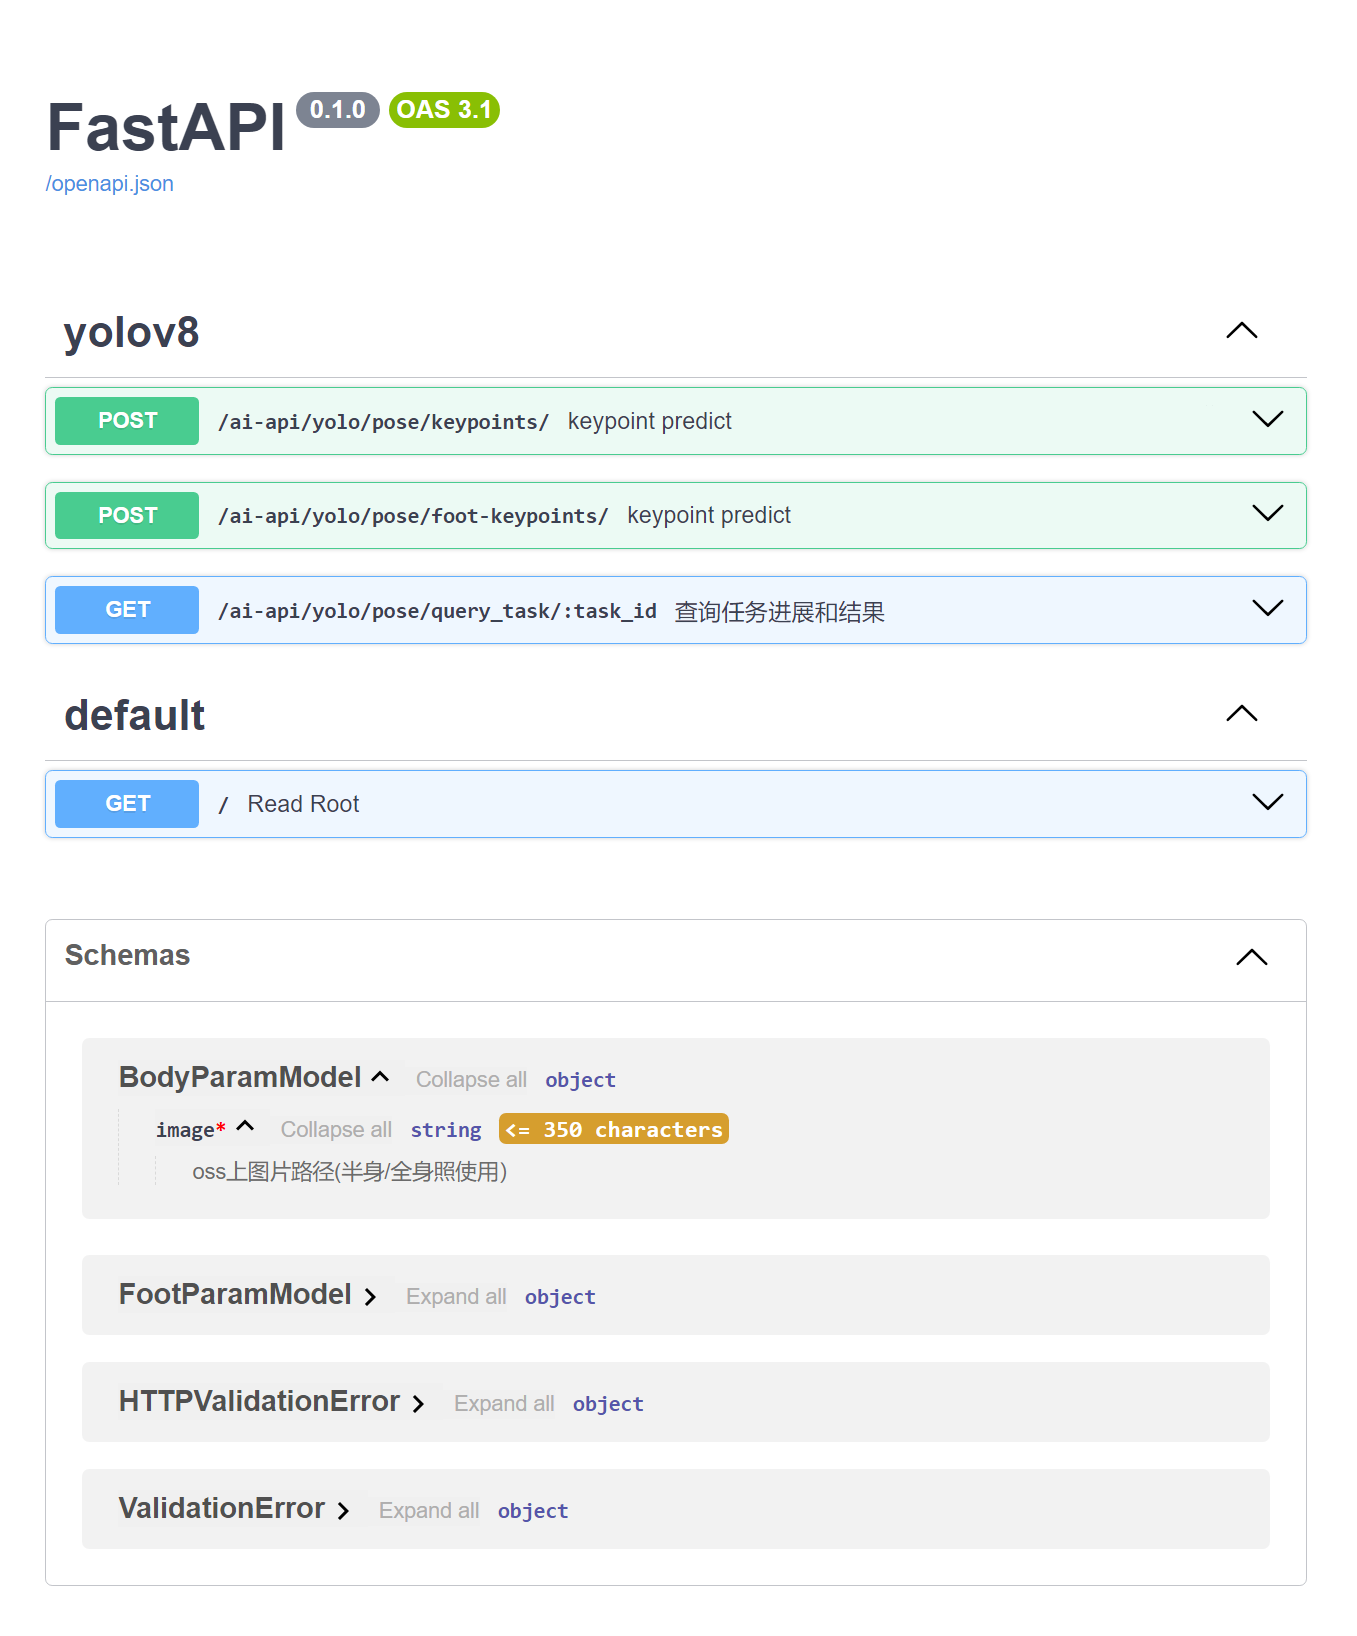This screenshot has width=1357, height=1636.
Task: Click the required 'image' property name
Action: tap(185, 1130)
